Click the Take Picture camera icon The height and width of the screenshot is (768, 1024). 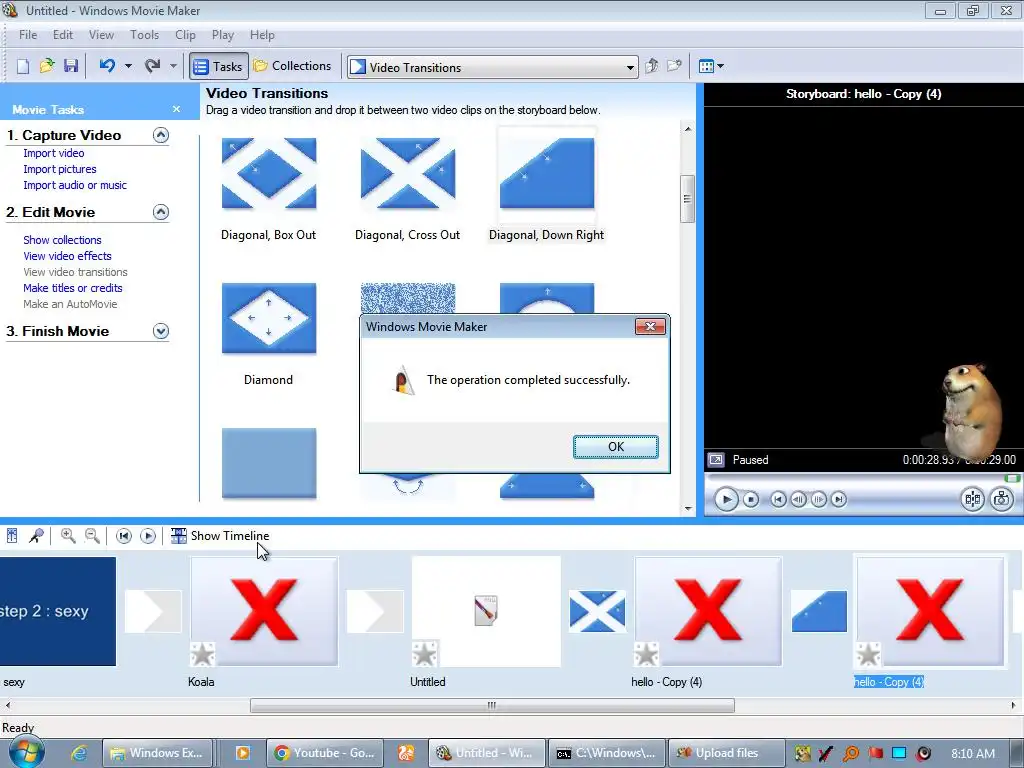coord(1001,500)
